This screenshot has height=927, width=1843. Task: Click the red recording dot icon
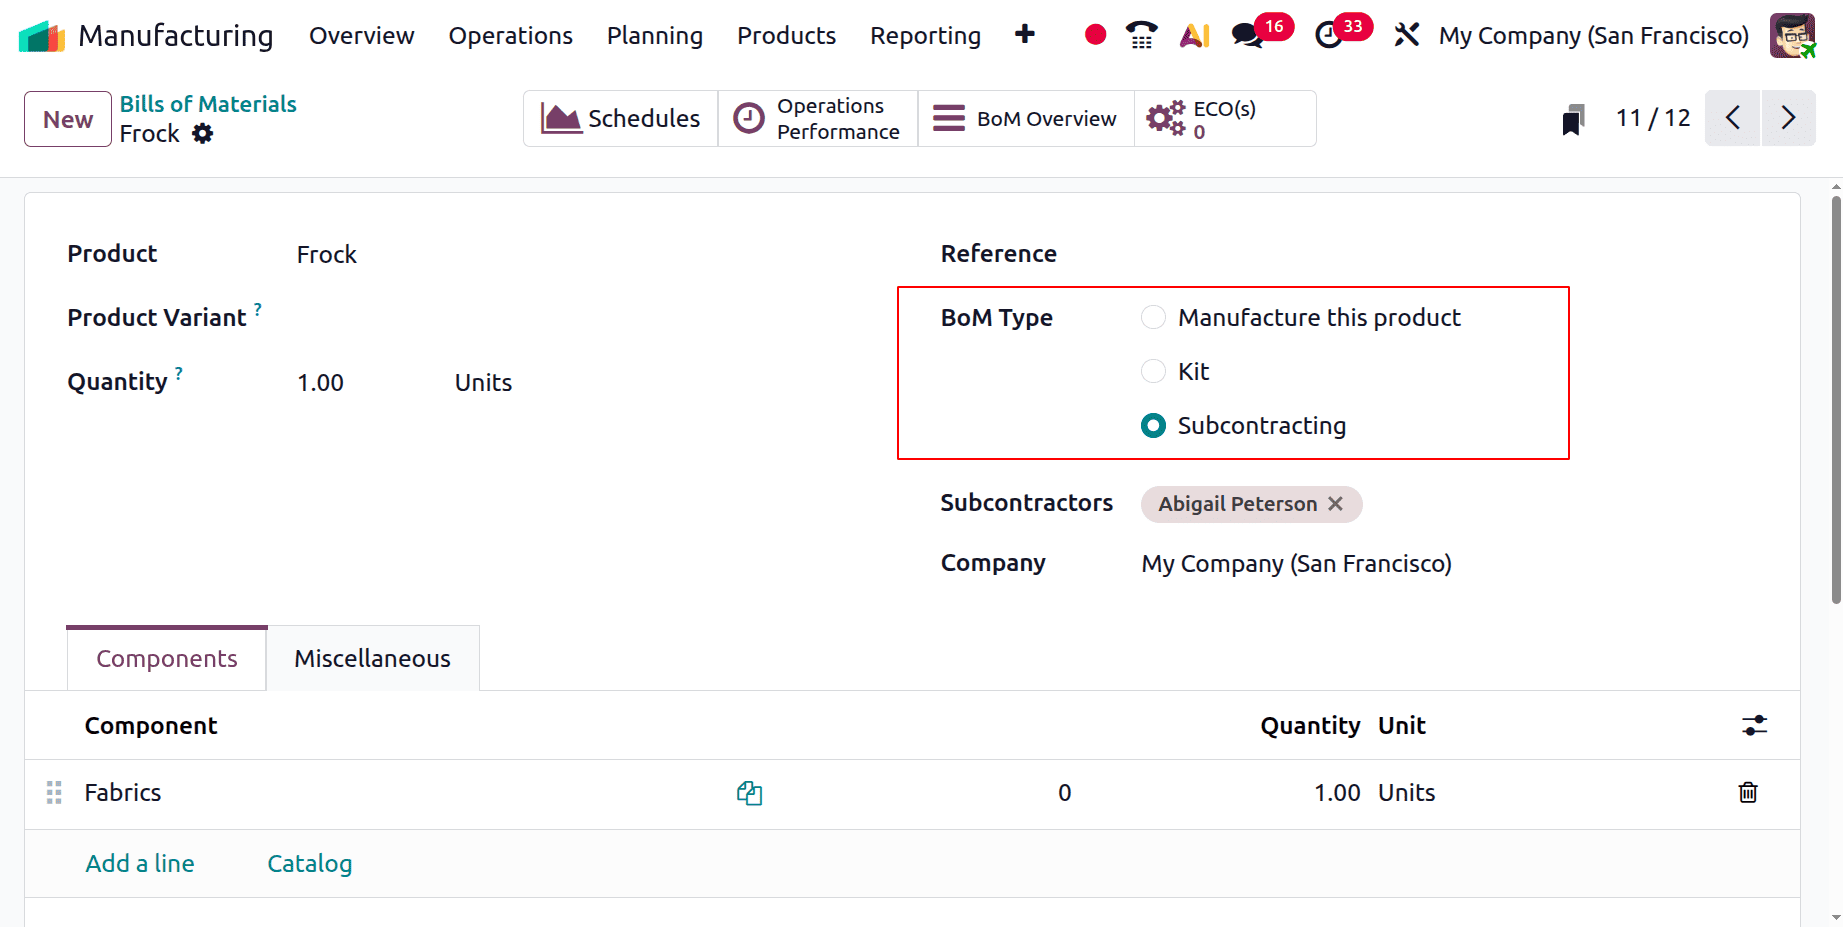coord(1095,35)
